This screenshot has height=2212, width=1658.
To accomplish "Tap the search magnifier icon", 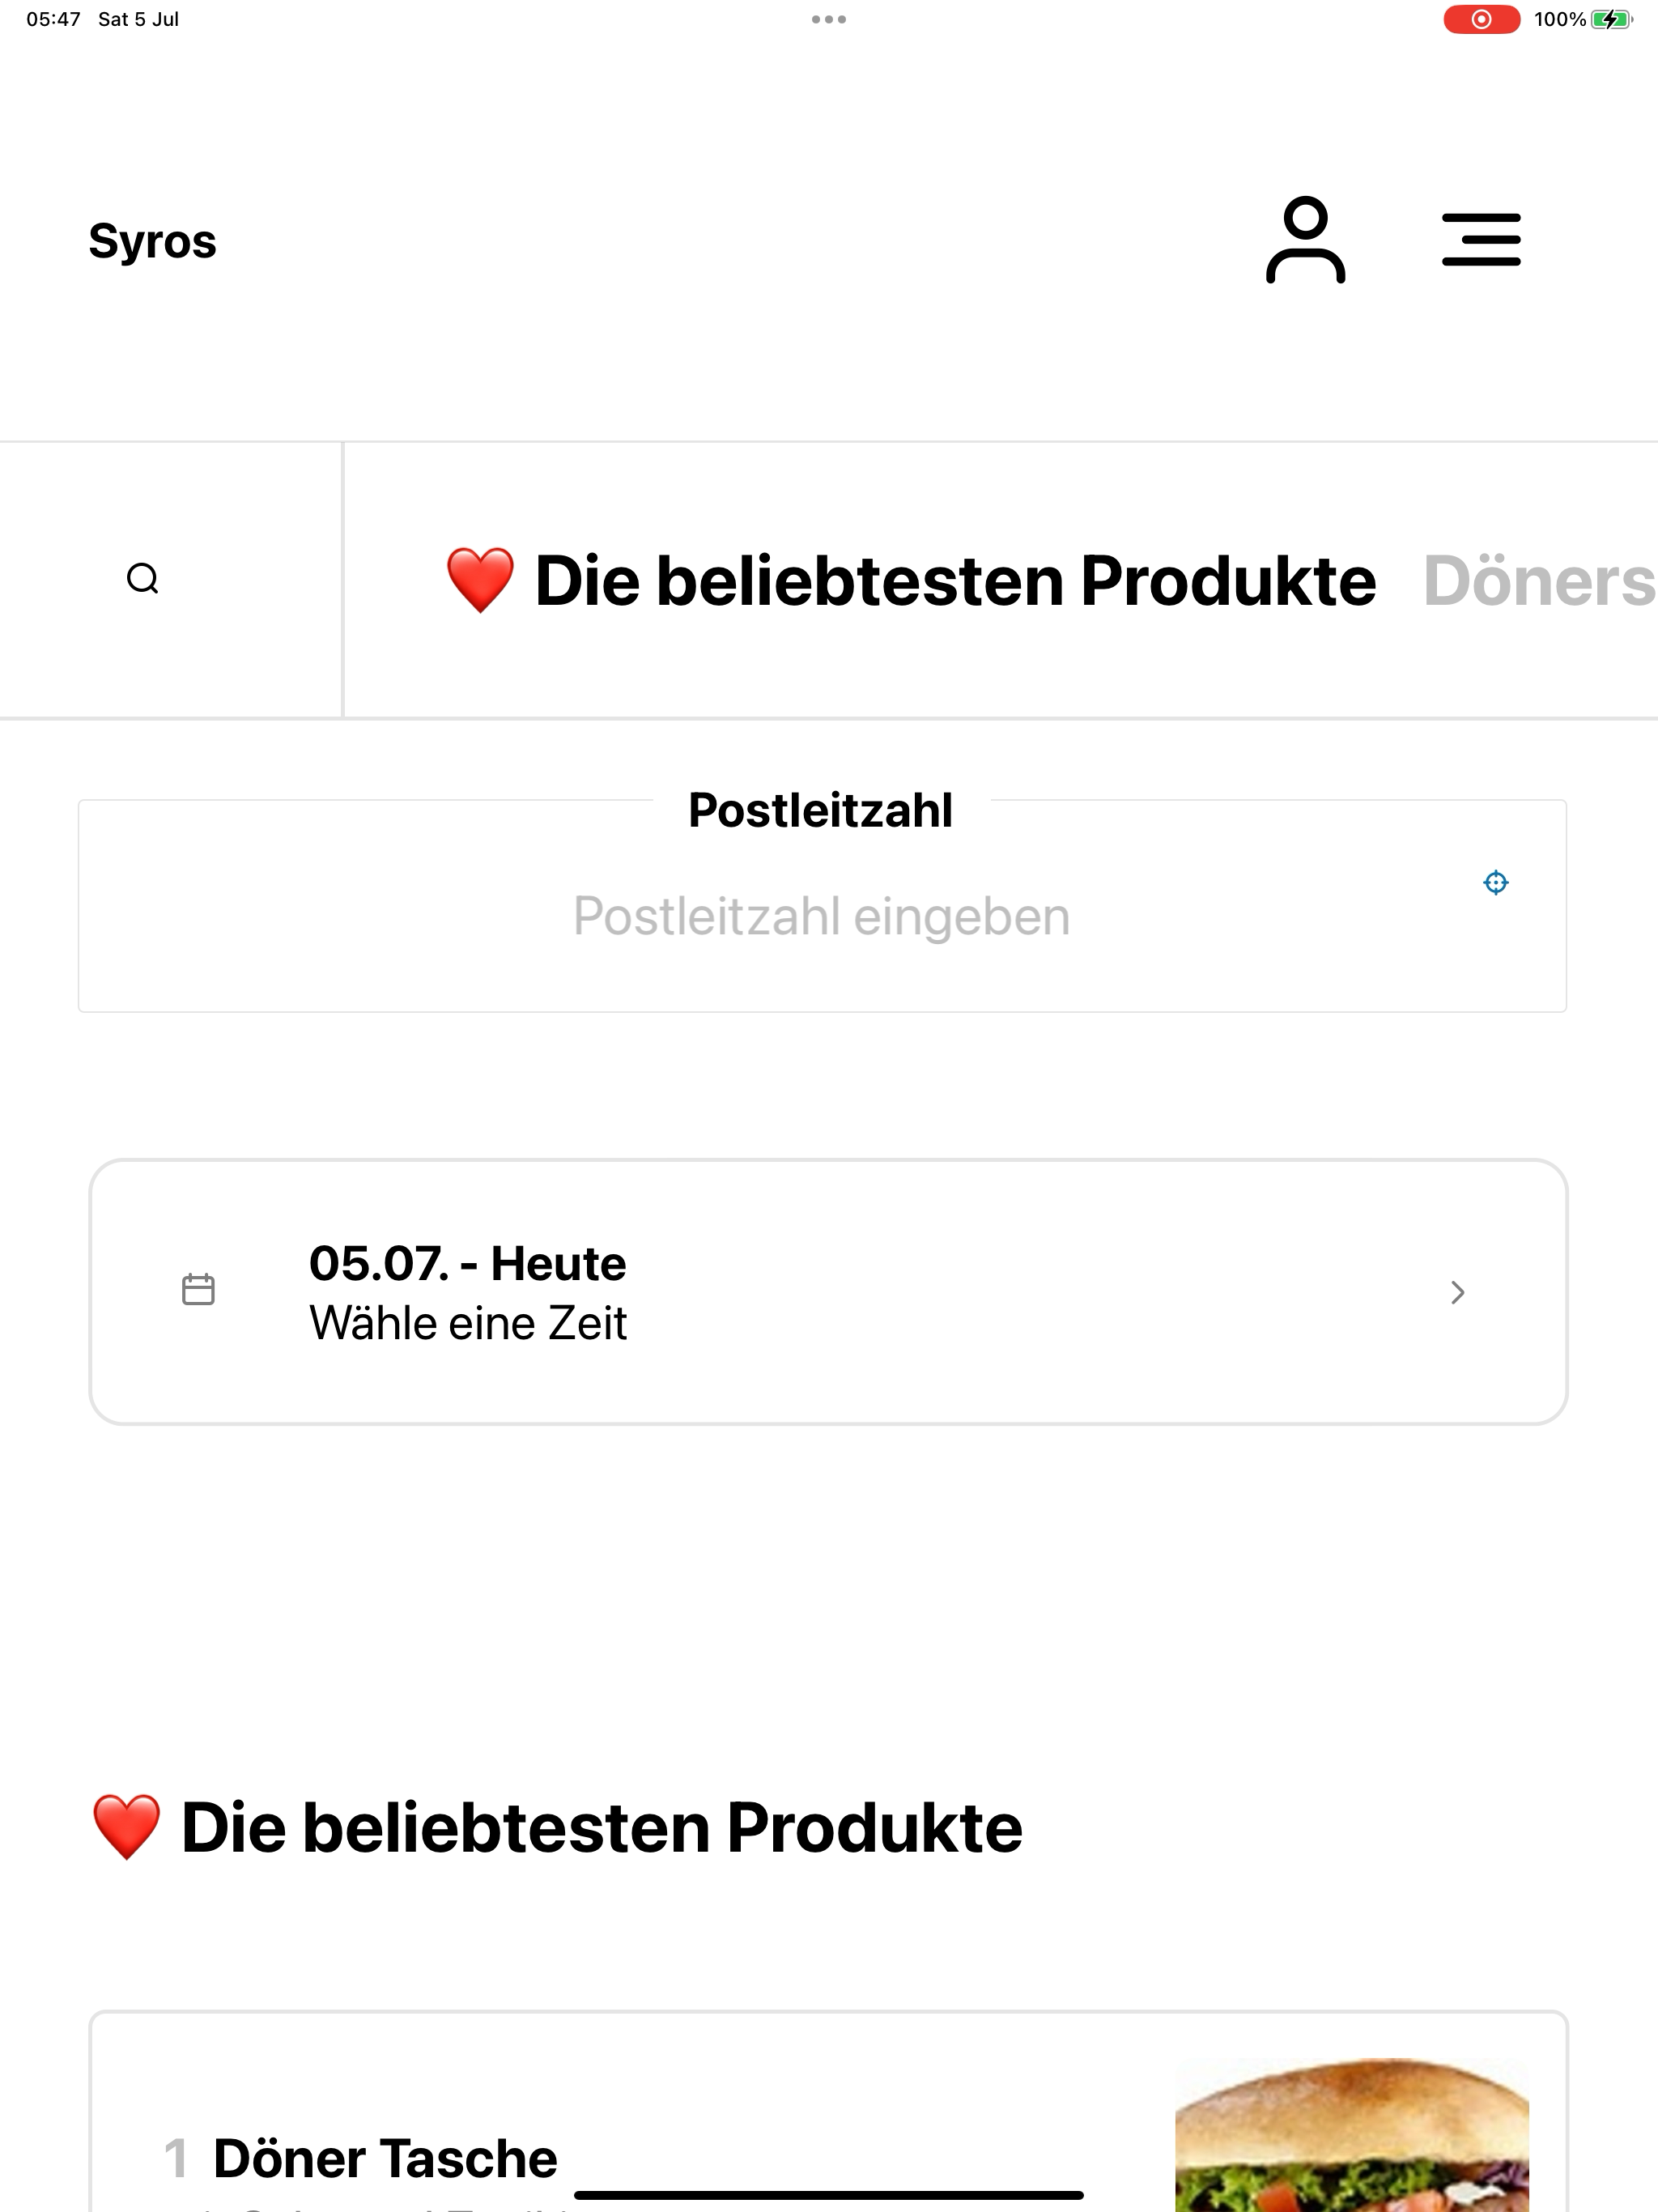I will click(143, 578).
